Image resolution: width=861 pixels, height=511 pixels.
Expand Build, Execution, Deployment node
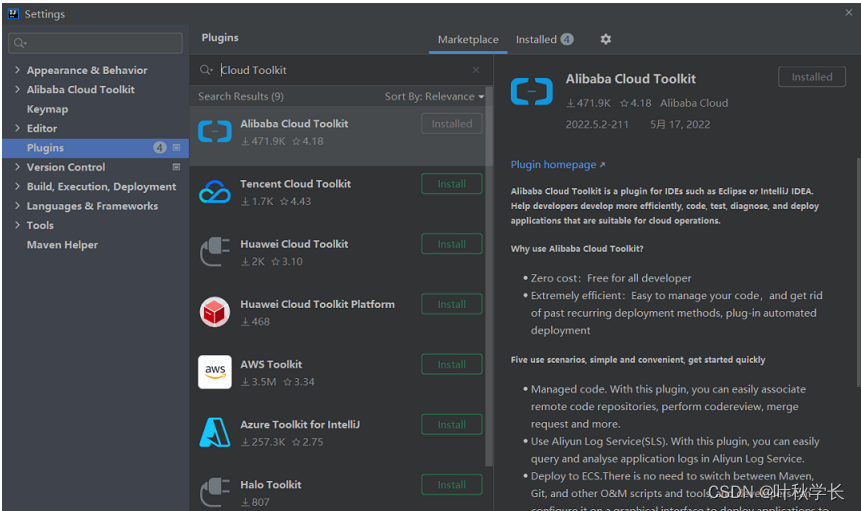17,186
